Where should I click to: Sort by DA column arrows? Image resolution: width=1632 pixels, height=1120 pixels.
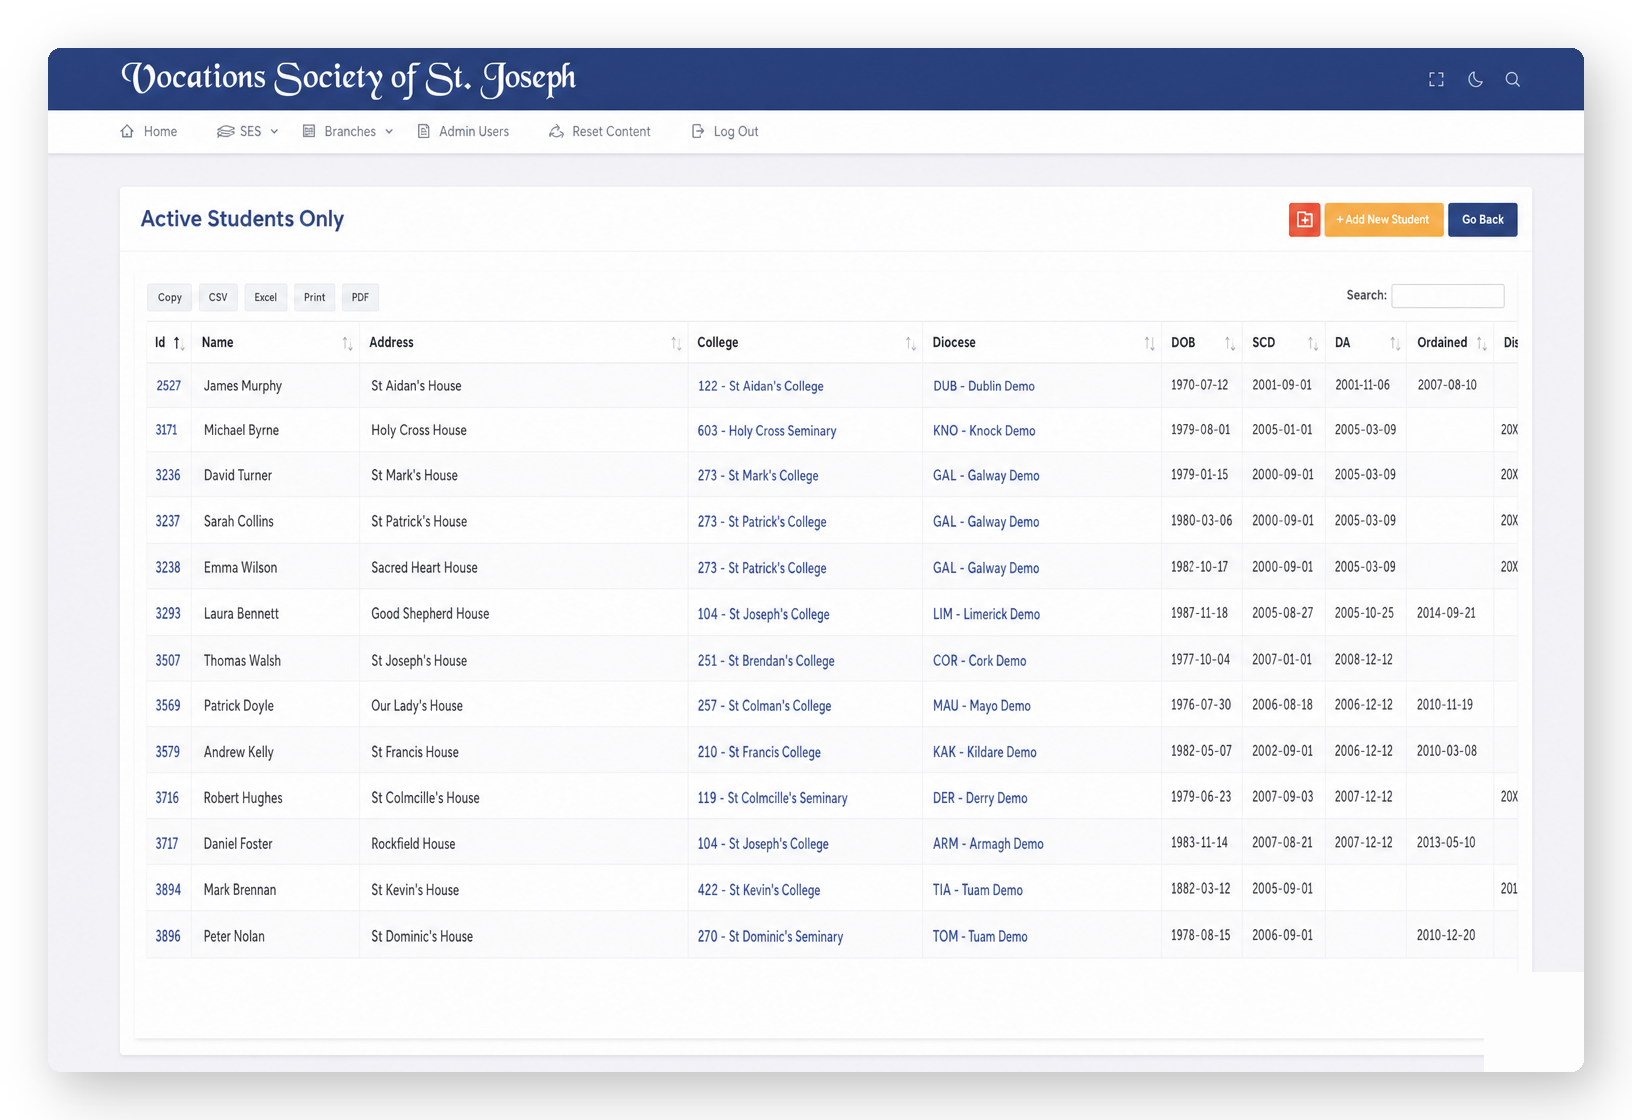(x=1394, y=343)
